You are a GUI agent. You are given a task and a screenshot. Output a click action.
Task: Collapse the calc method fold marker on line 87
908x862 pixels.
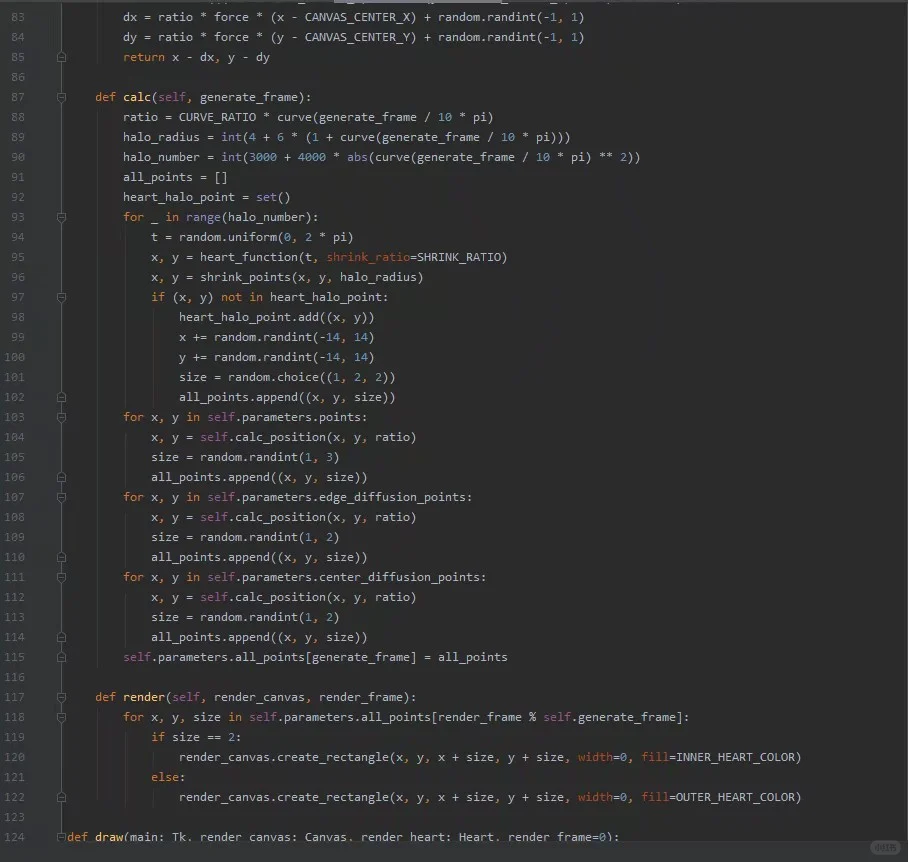tap(61, 97)
